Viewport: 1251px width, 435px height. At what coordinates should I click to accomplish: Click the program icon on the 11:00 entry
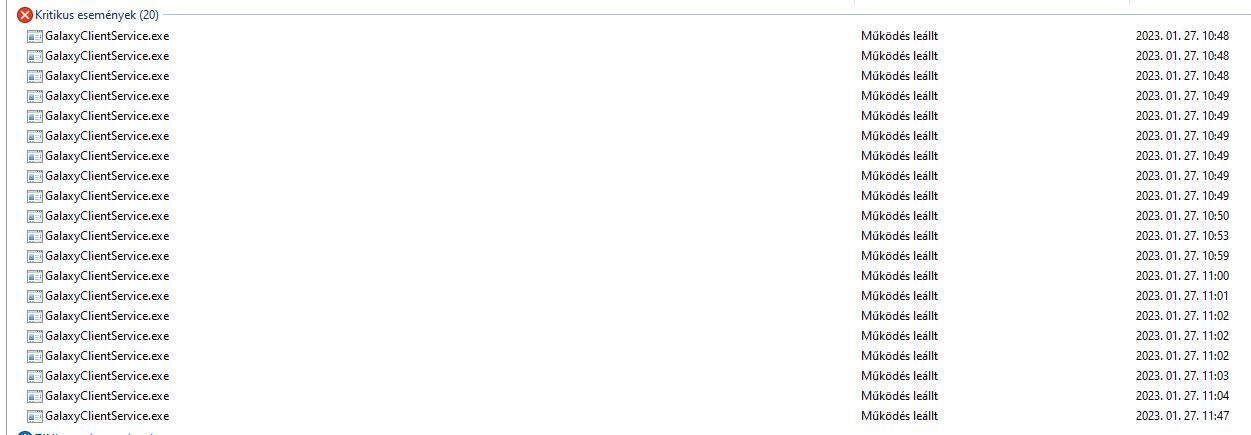point(35,276)
